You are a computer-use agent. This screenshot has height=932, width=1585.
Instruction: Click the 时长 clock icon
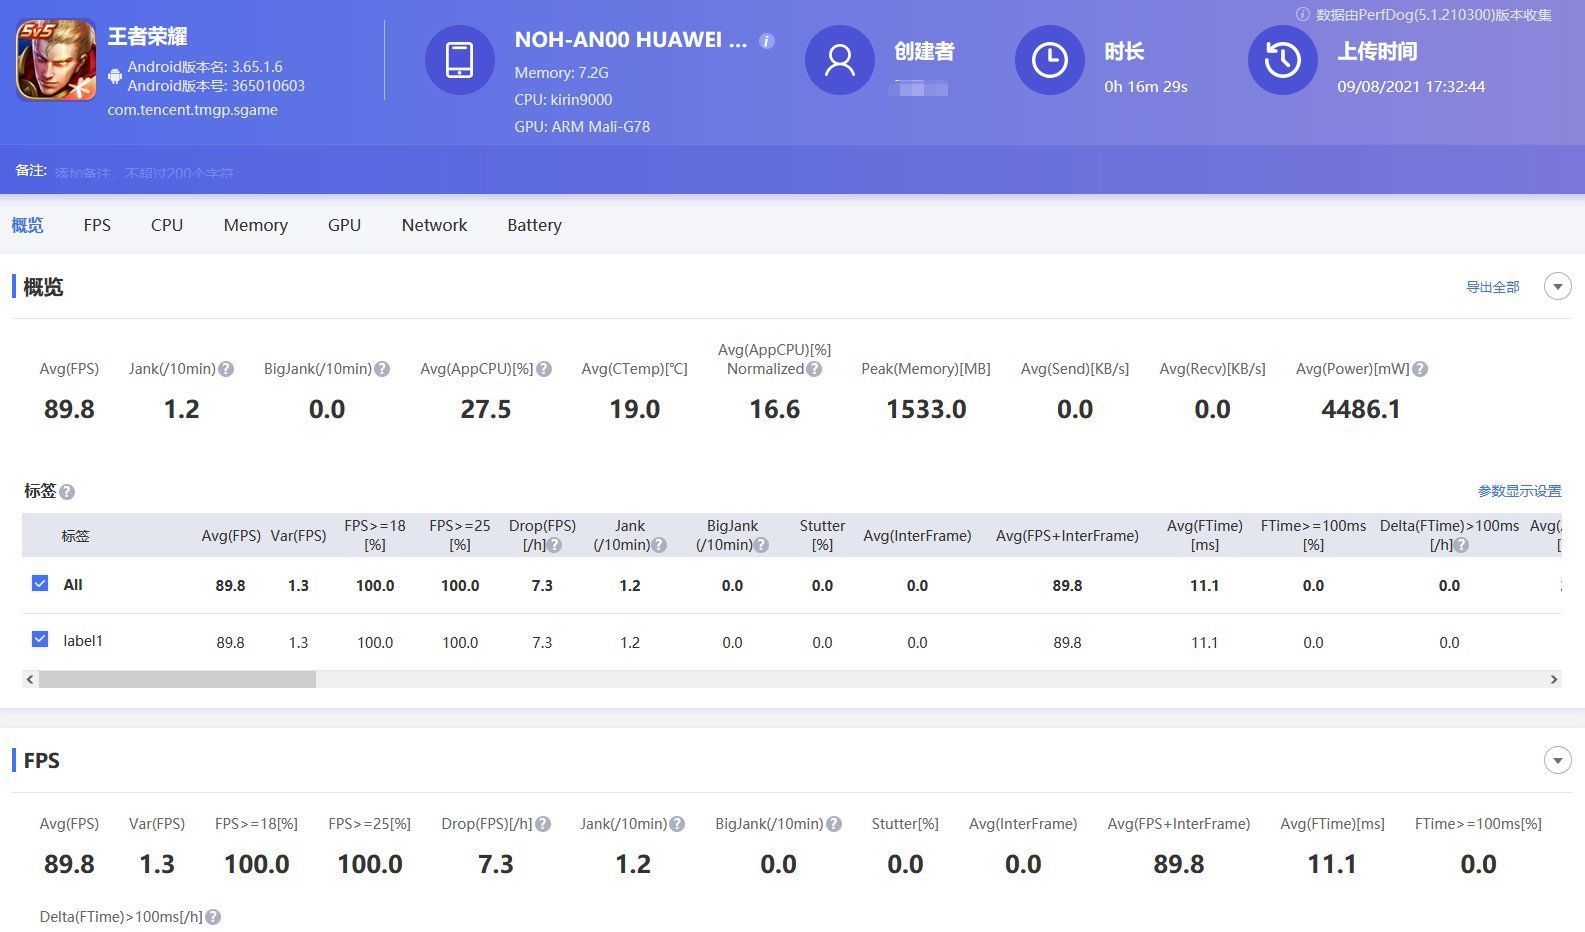1050,60
